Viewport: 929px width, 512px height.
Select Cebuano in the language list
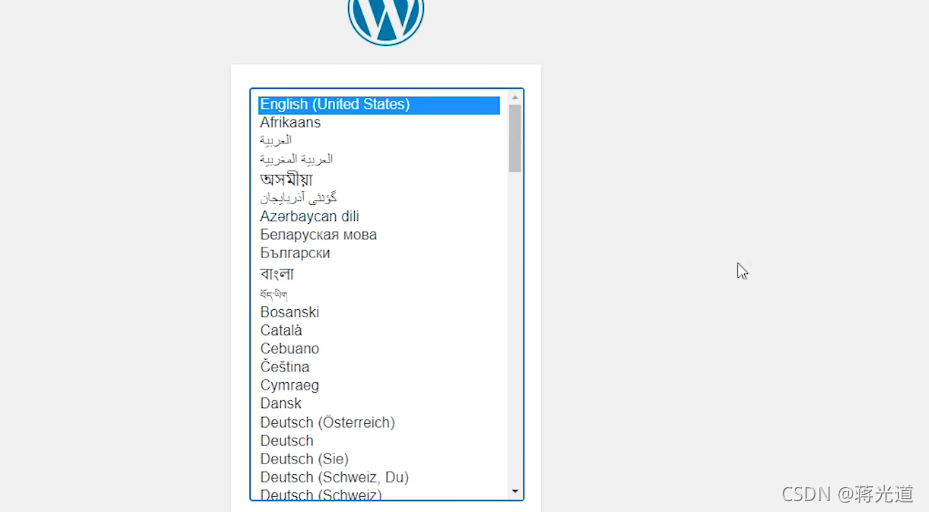coord(290,348)
